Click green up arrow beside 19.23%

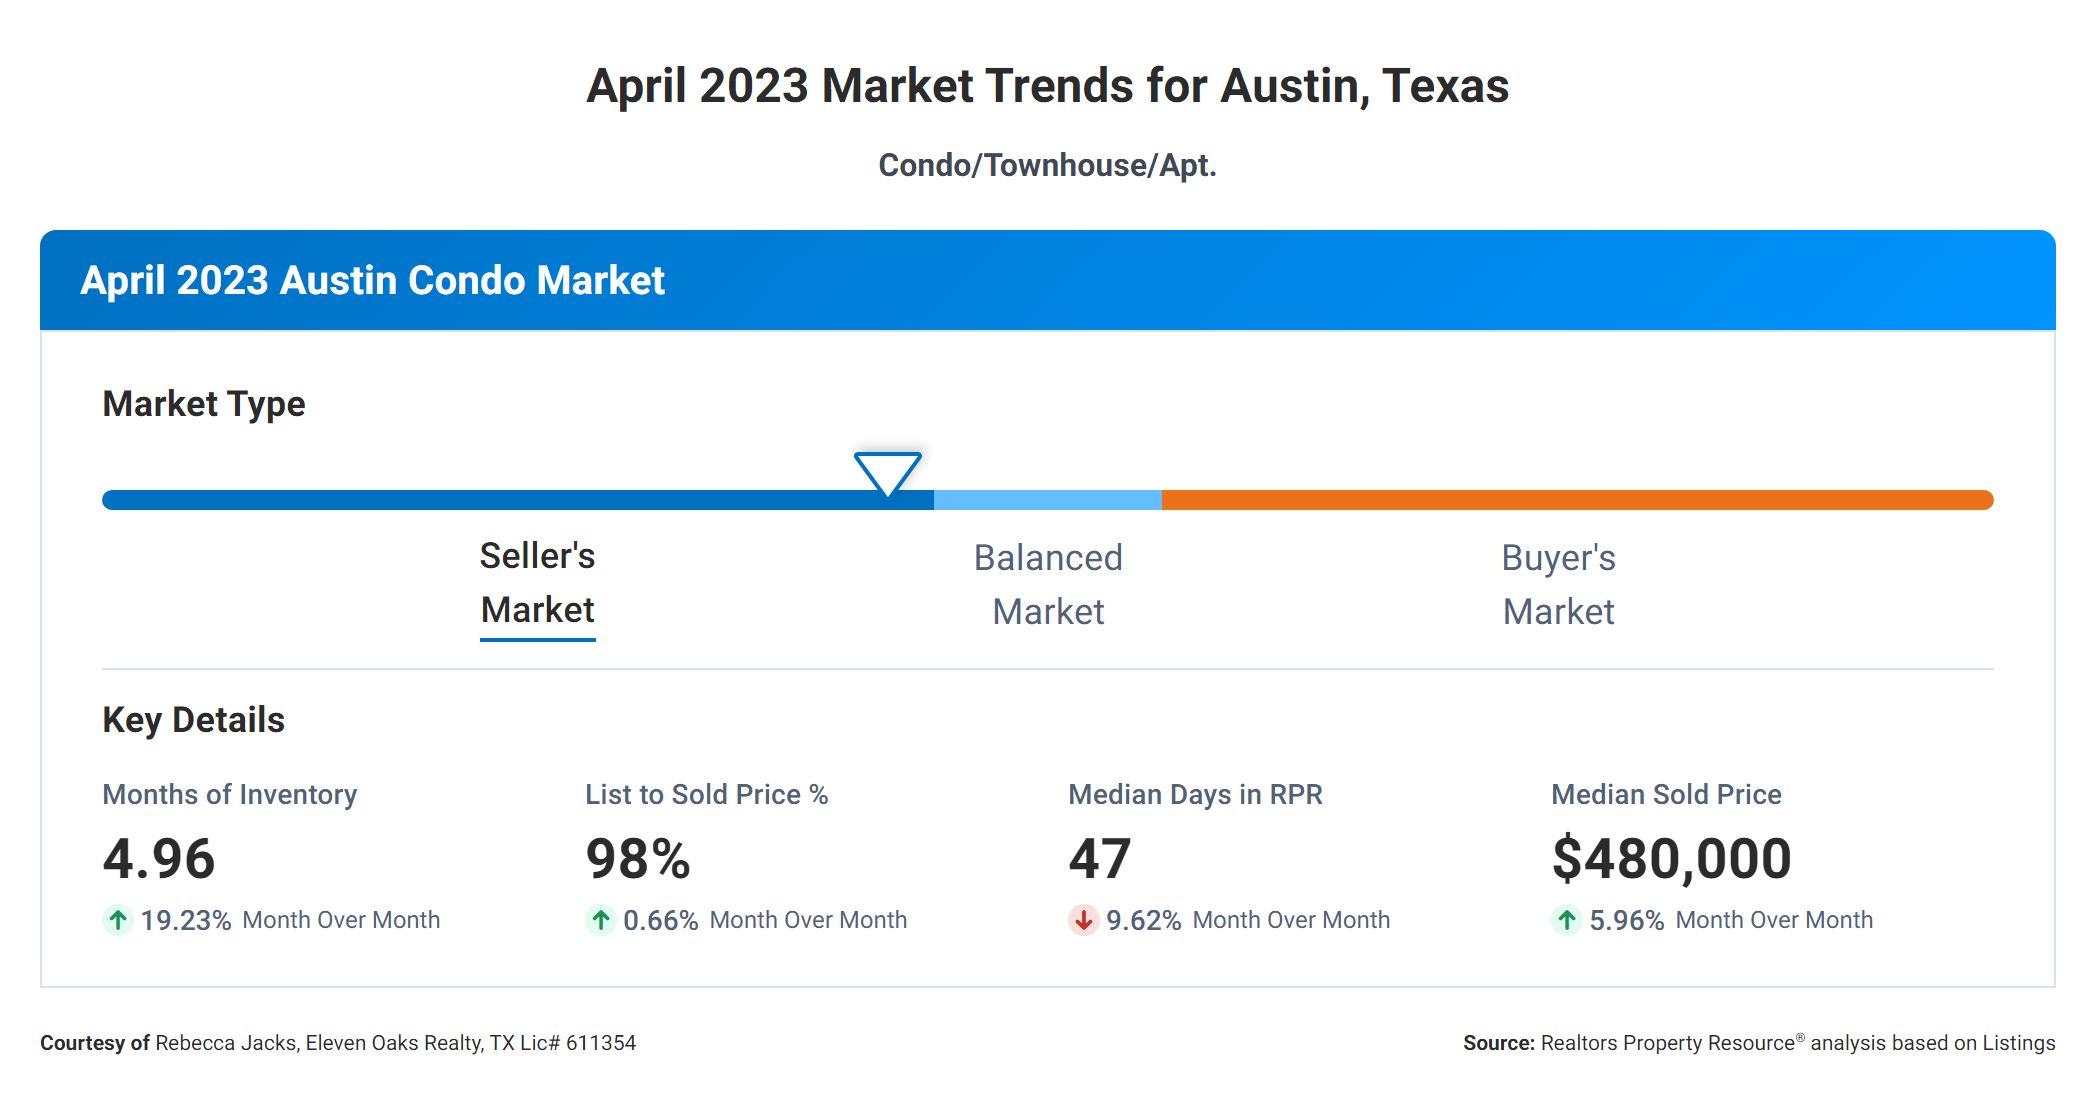click(118, 920)
